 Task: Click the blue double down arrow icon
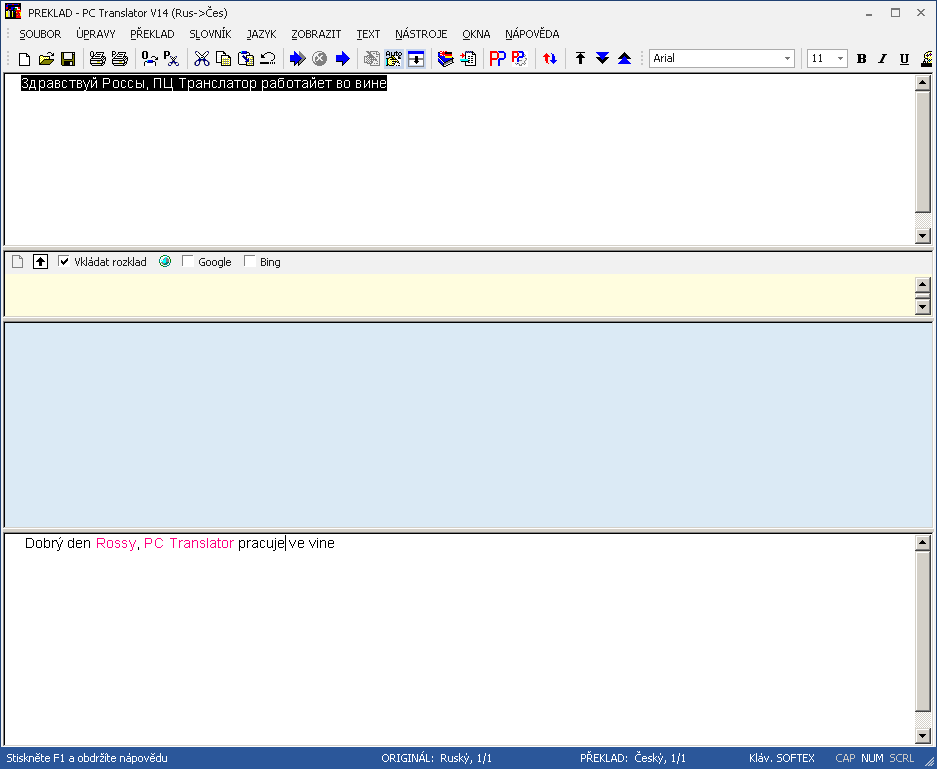click(602, 59)
